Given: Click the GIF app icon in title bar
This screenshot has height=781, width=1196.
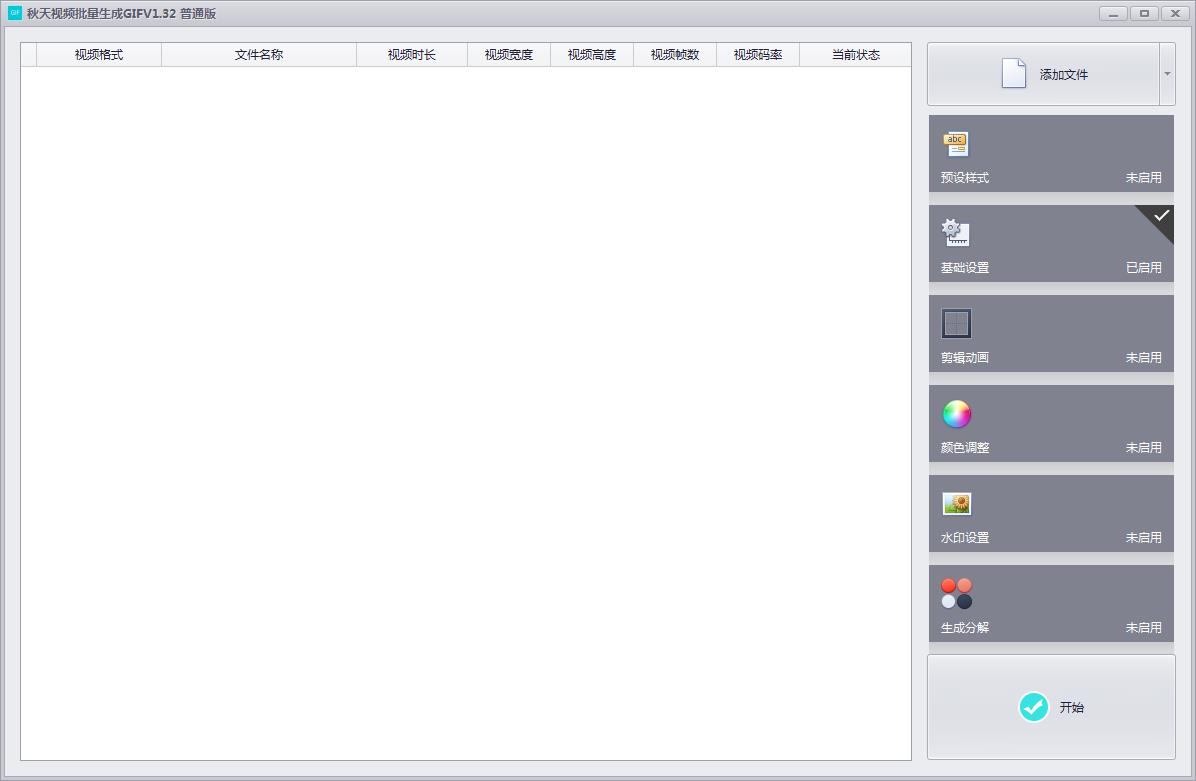Looking at the screenshot, I should (14, 13).
